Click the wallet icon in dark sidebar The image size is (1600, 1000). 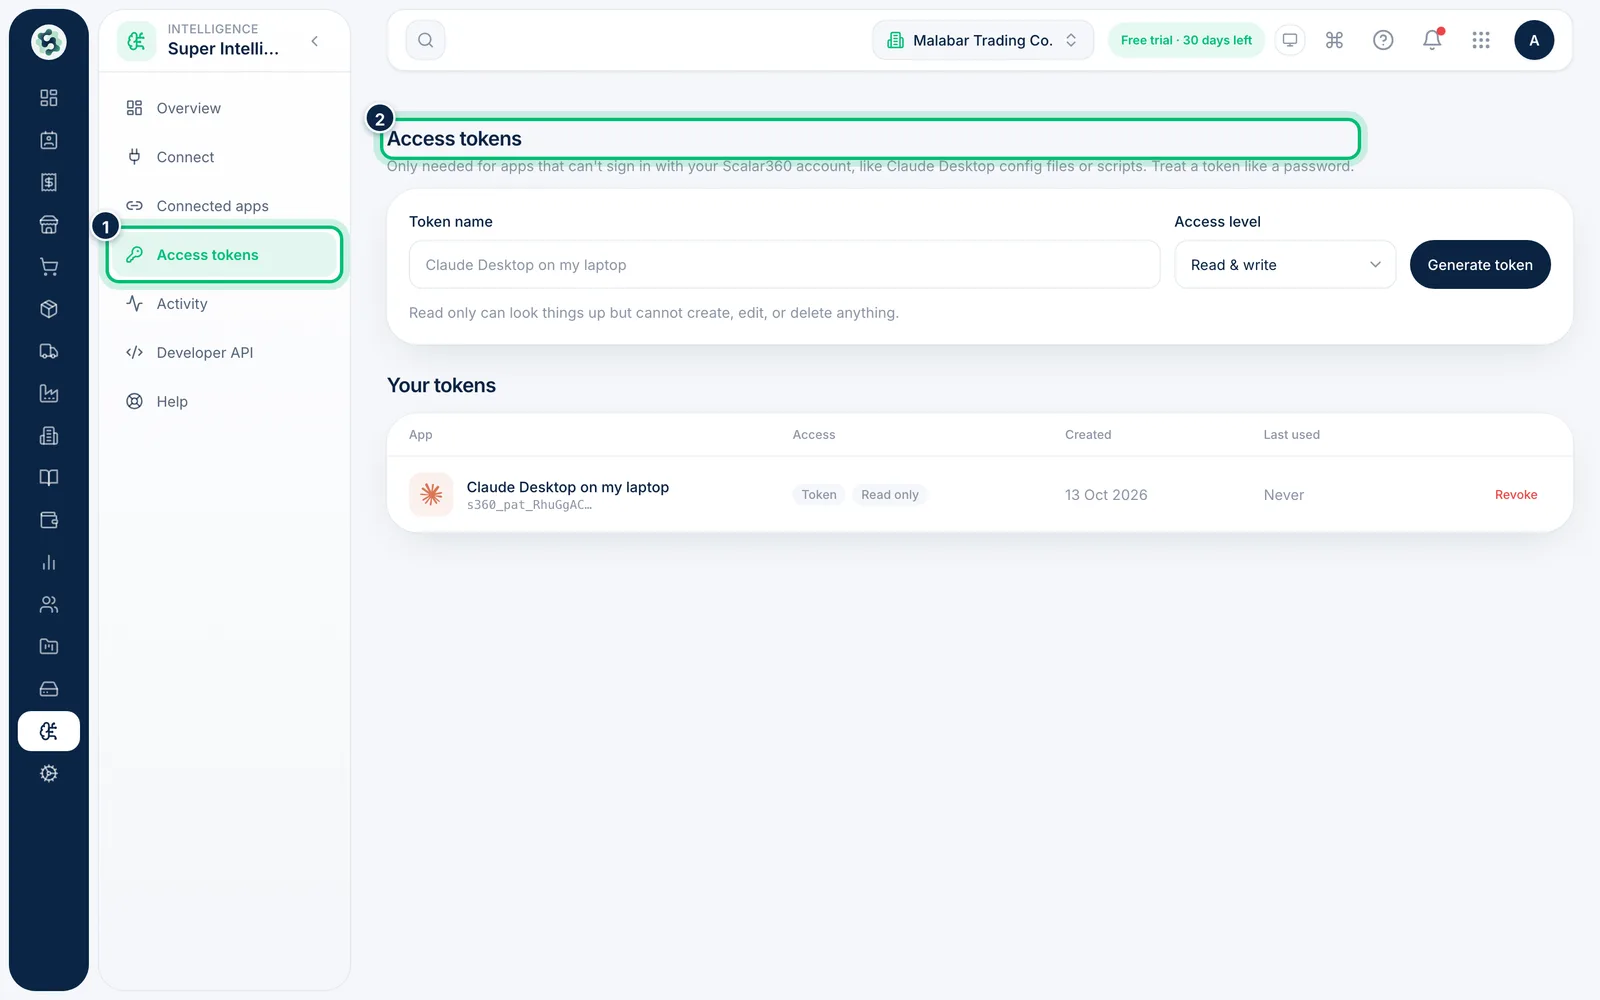(48, 520)
